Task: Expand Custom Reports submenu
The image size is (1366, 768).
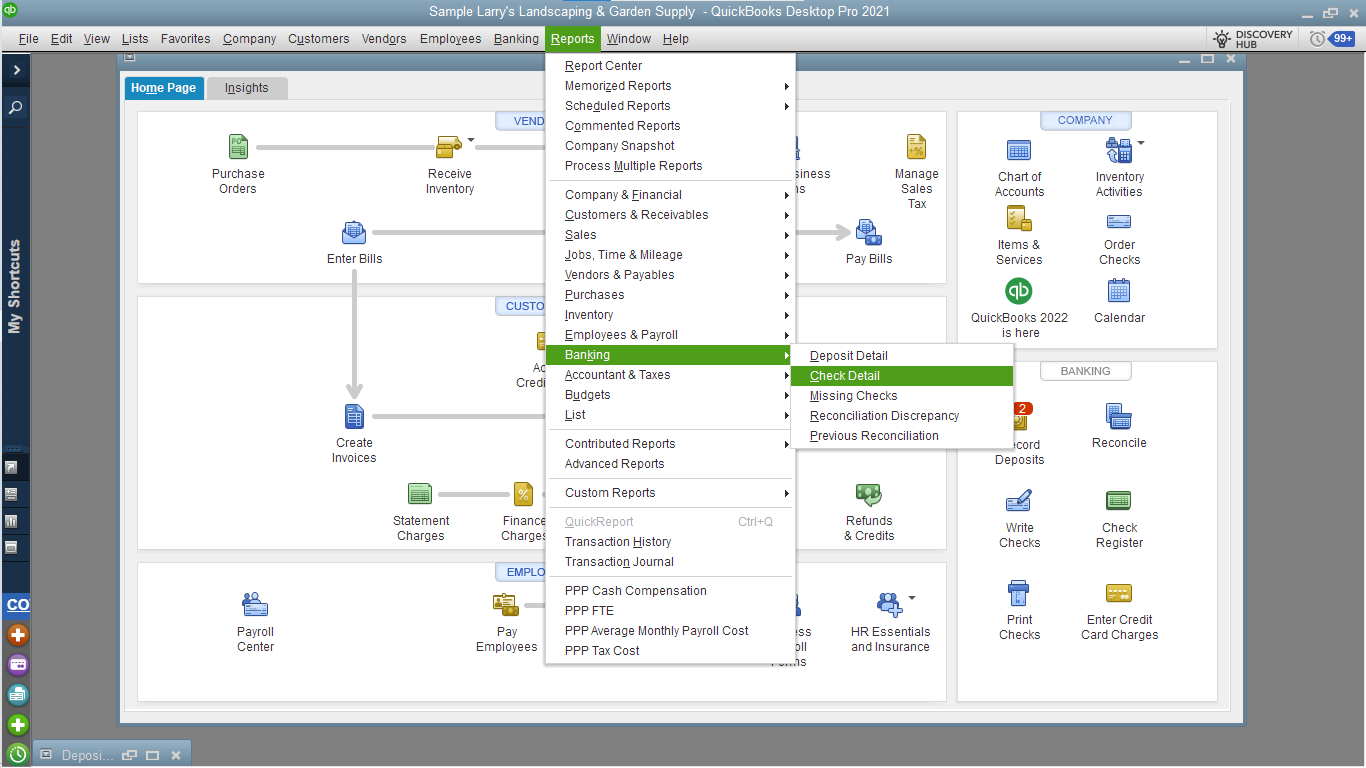Action: click(x=671, y=493)
